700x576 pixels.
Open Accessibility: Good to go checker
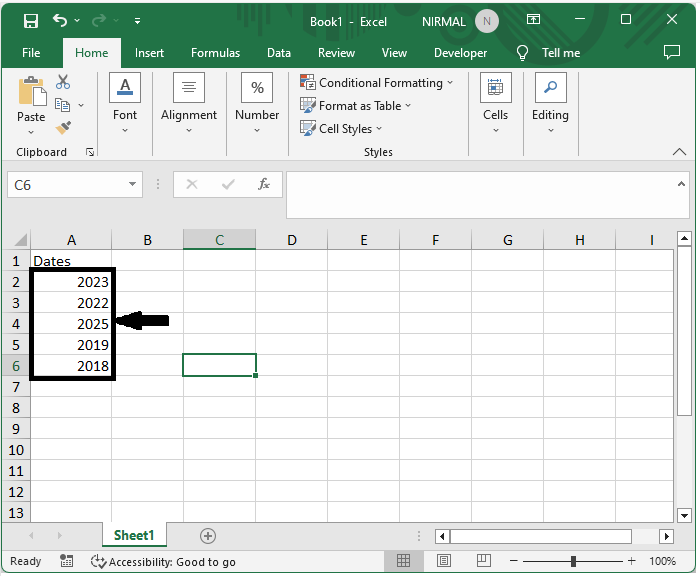[163, 561]
